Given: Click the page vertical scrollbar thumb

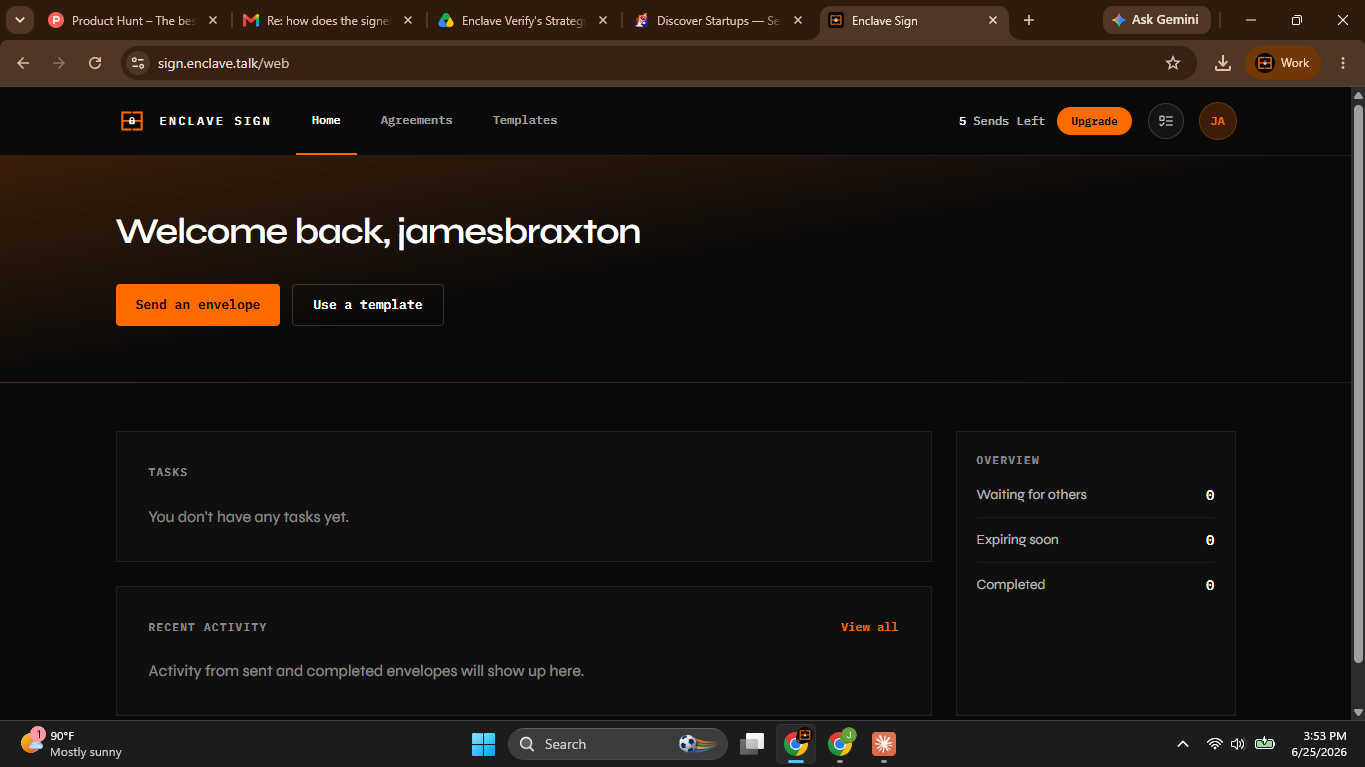Looking at the screenshot, I should 1358,383.
